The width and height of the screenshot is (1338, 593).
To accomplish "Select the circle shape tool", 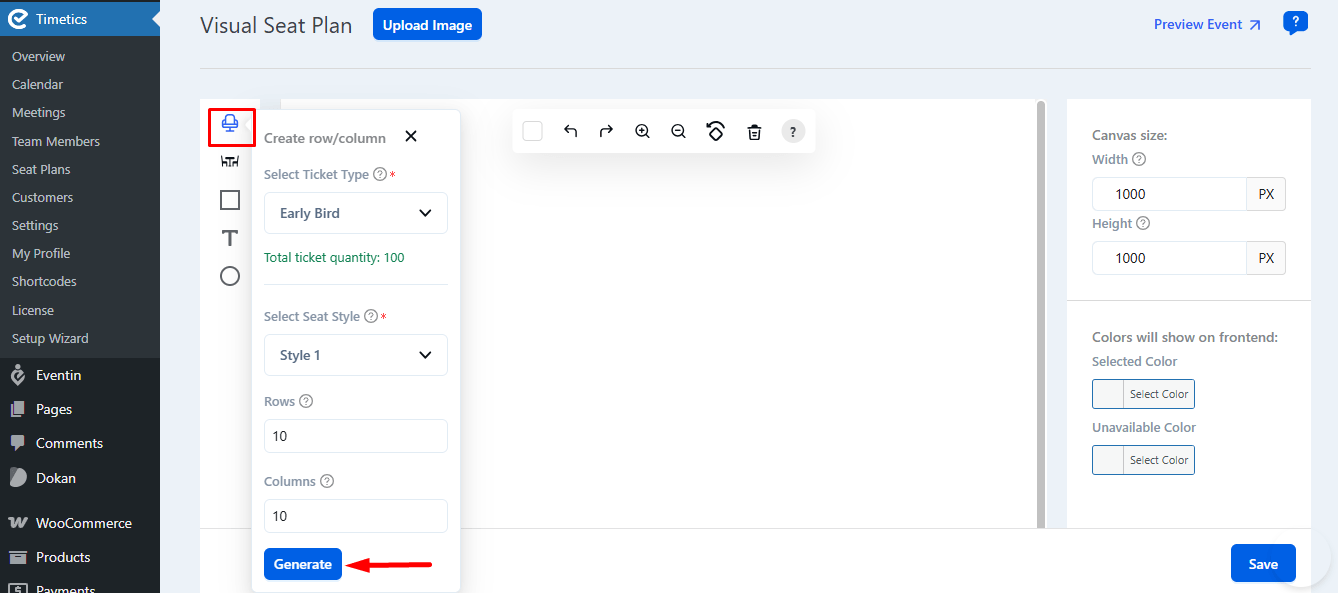I will (x=230, y=276).
